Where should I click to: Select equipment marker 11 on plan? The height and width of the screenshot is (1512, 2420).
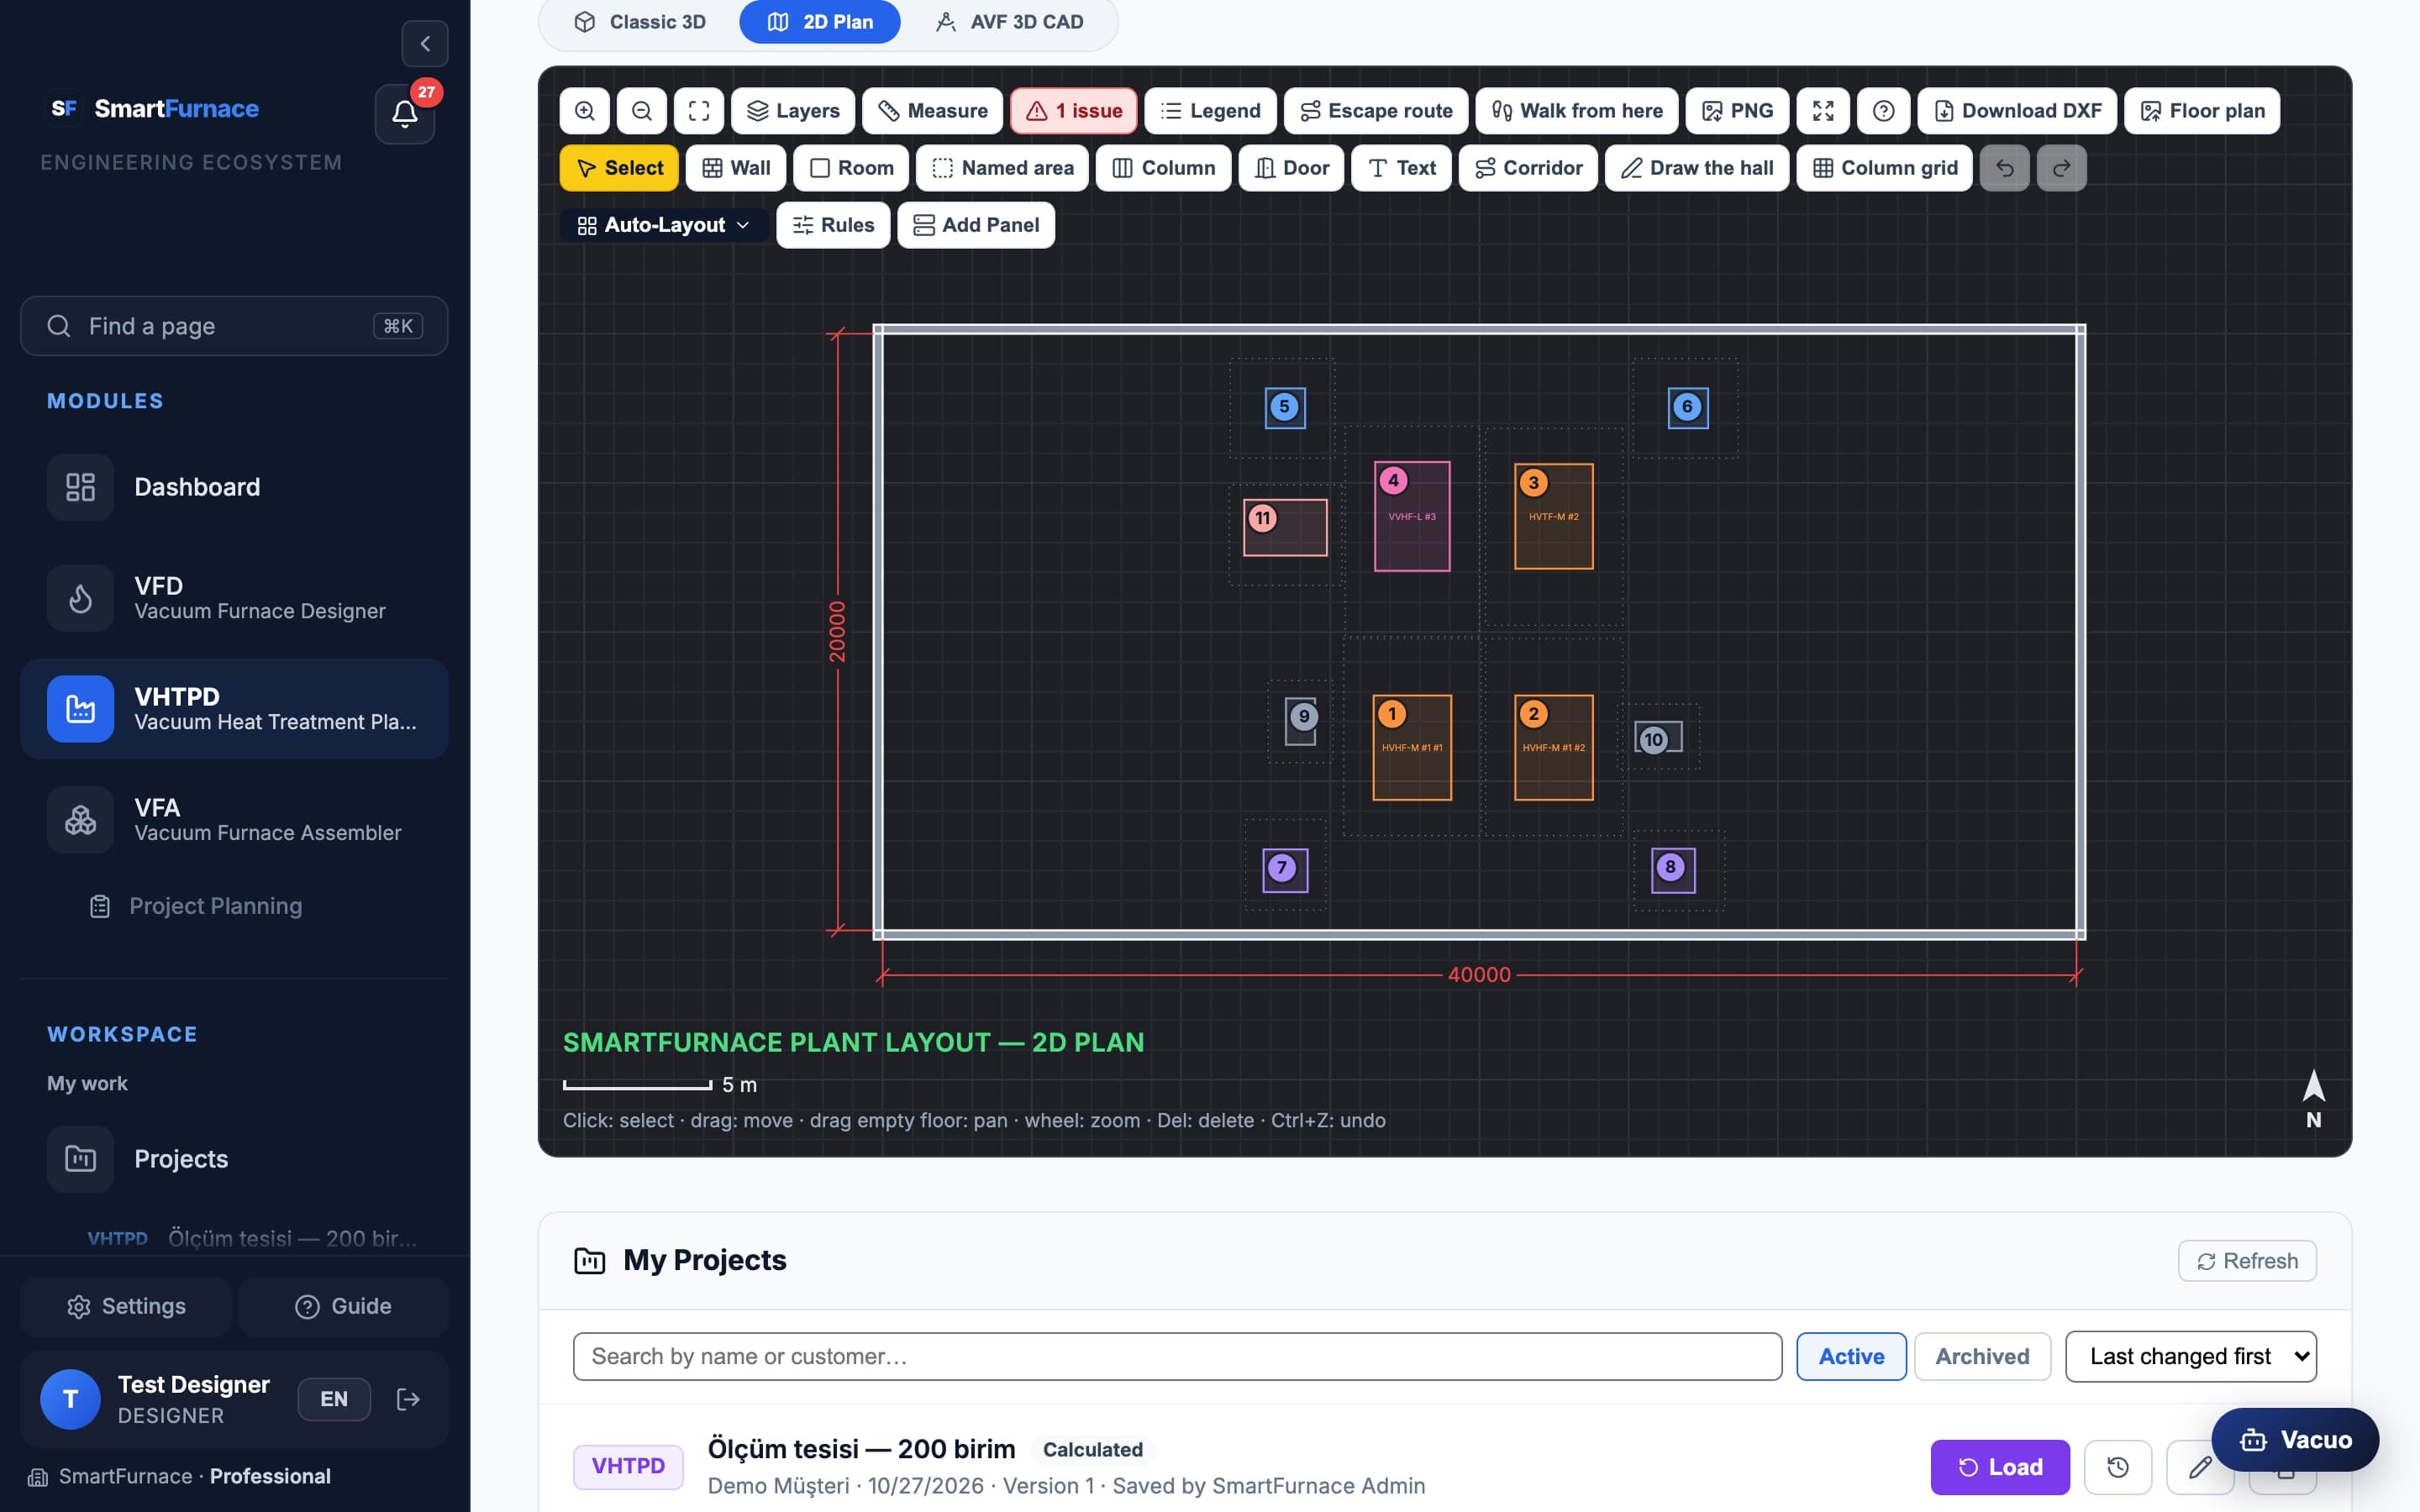[1285, 527]
